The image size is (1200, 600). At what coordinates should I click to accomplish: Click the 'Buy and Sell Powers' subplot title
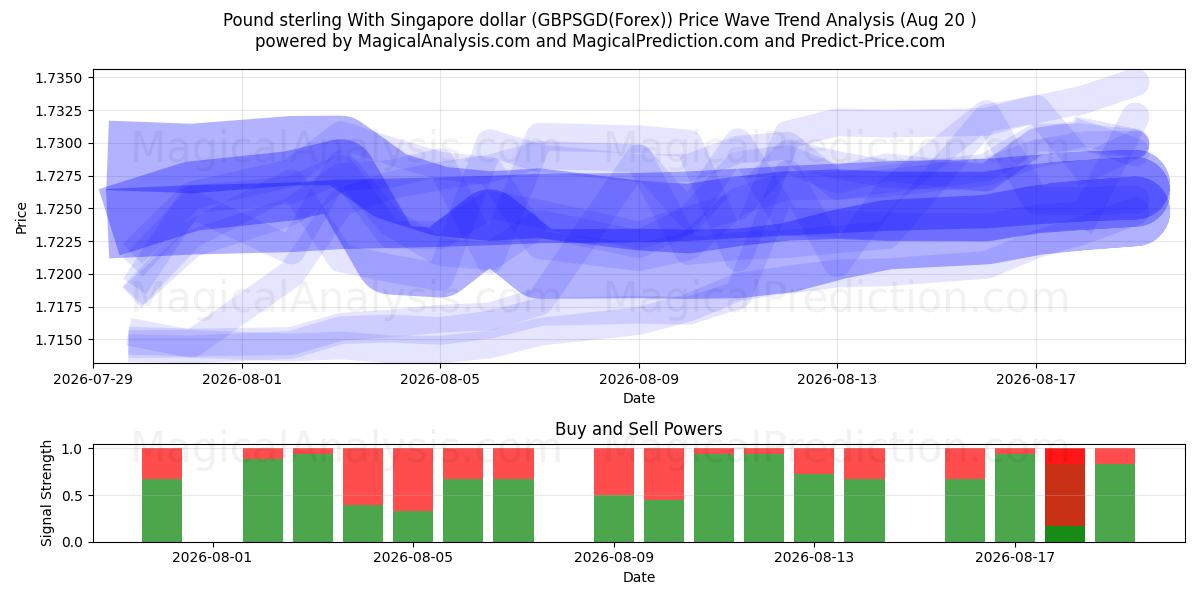pos(639,429)
